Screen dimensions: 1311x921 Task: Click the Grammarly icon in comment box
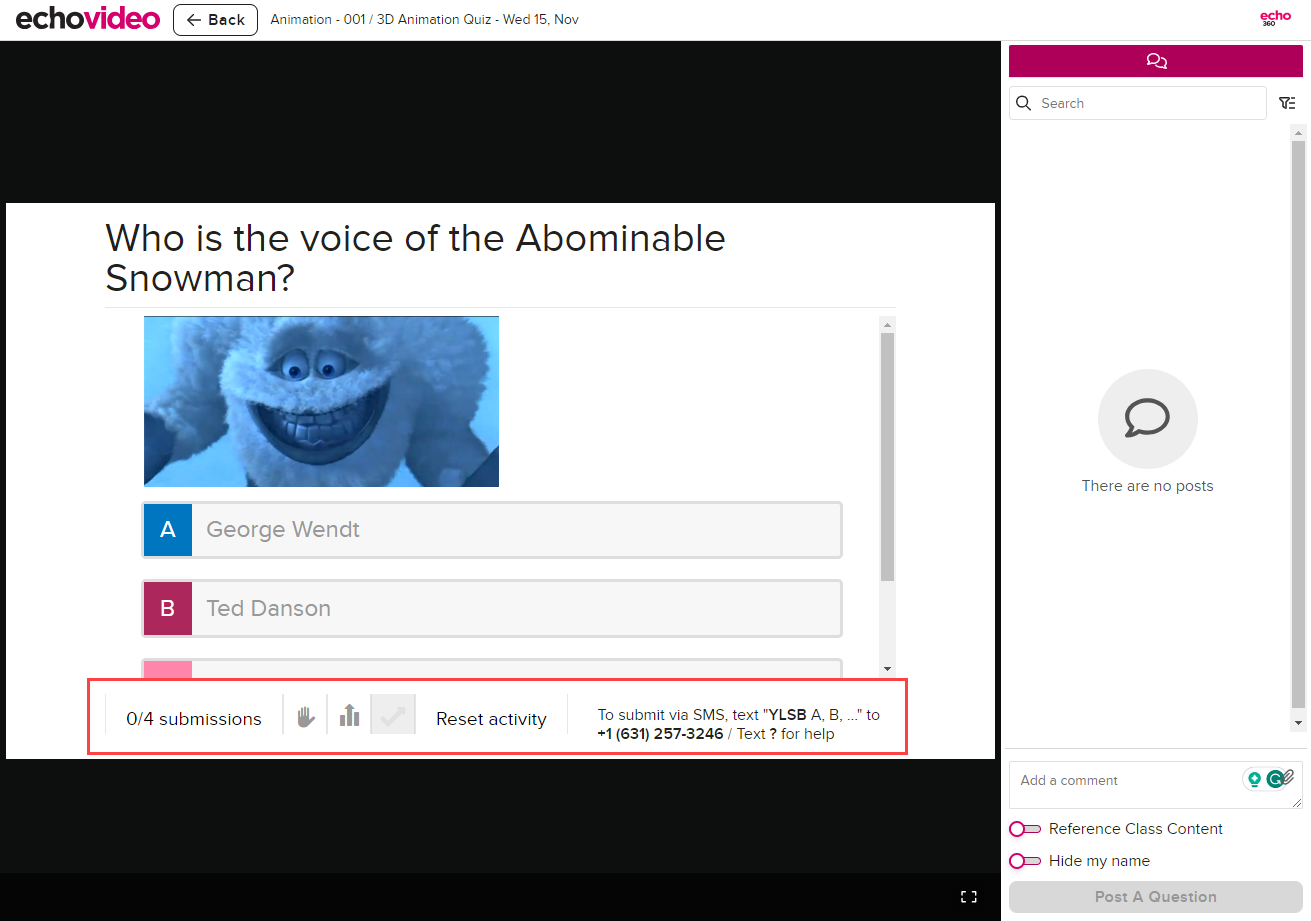tap(1276, 779)
